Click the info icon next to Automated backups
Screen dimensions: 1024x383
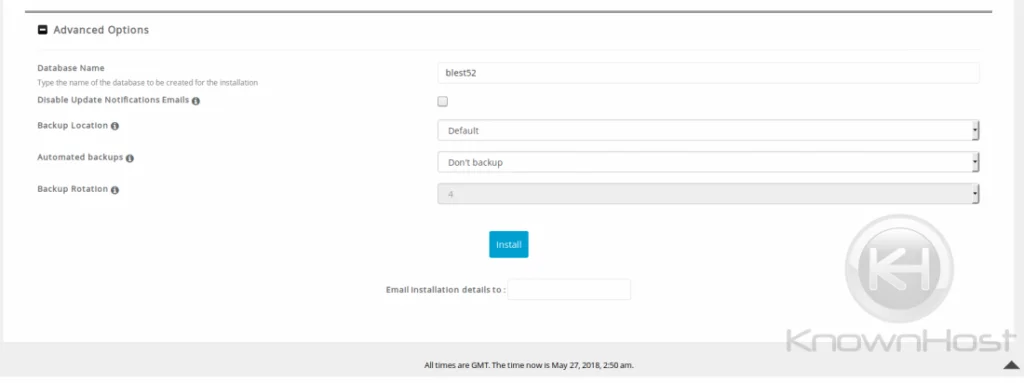[130, 158]
